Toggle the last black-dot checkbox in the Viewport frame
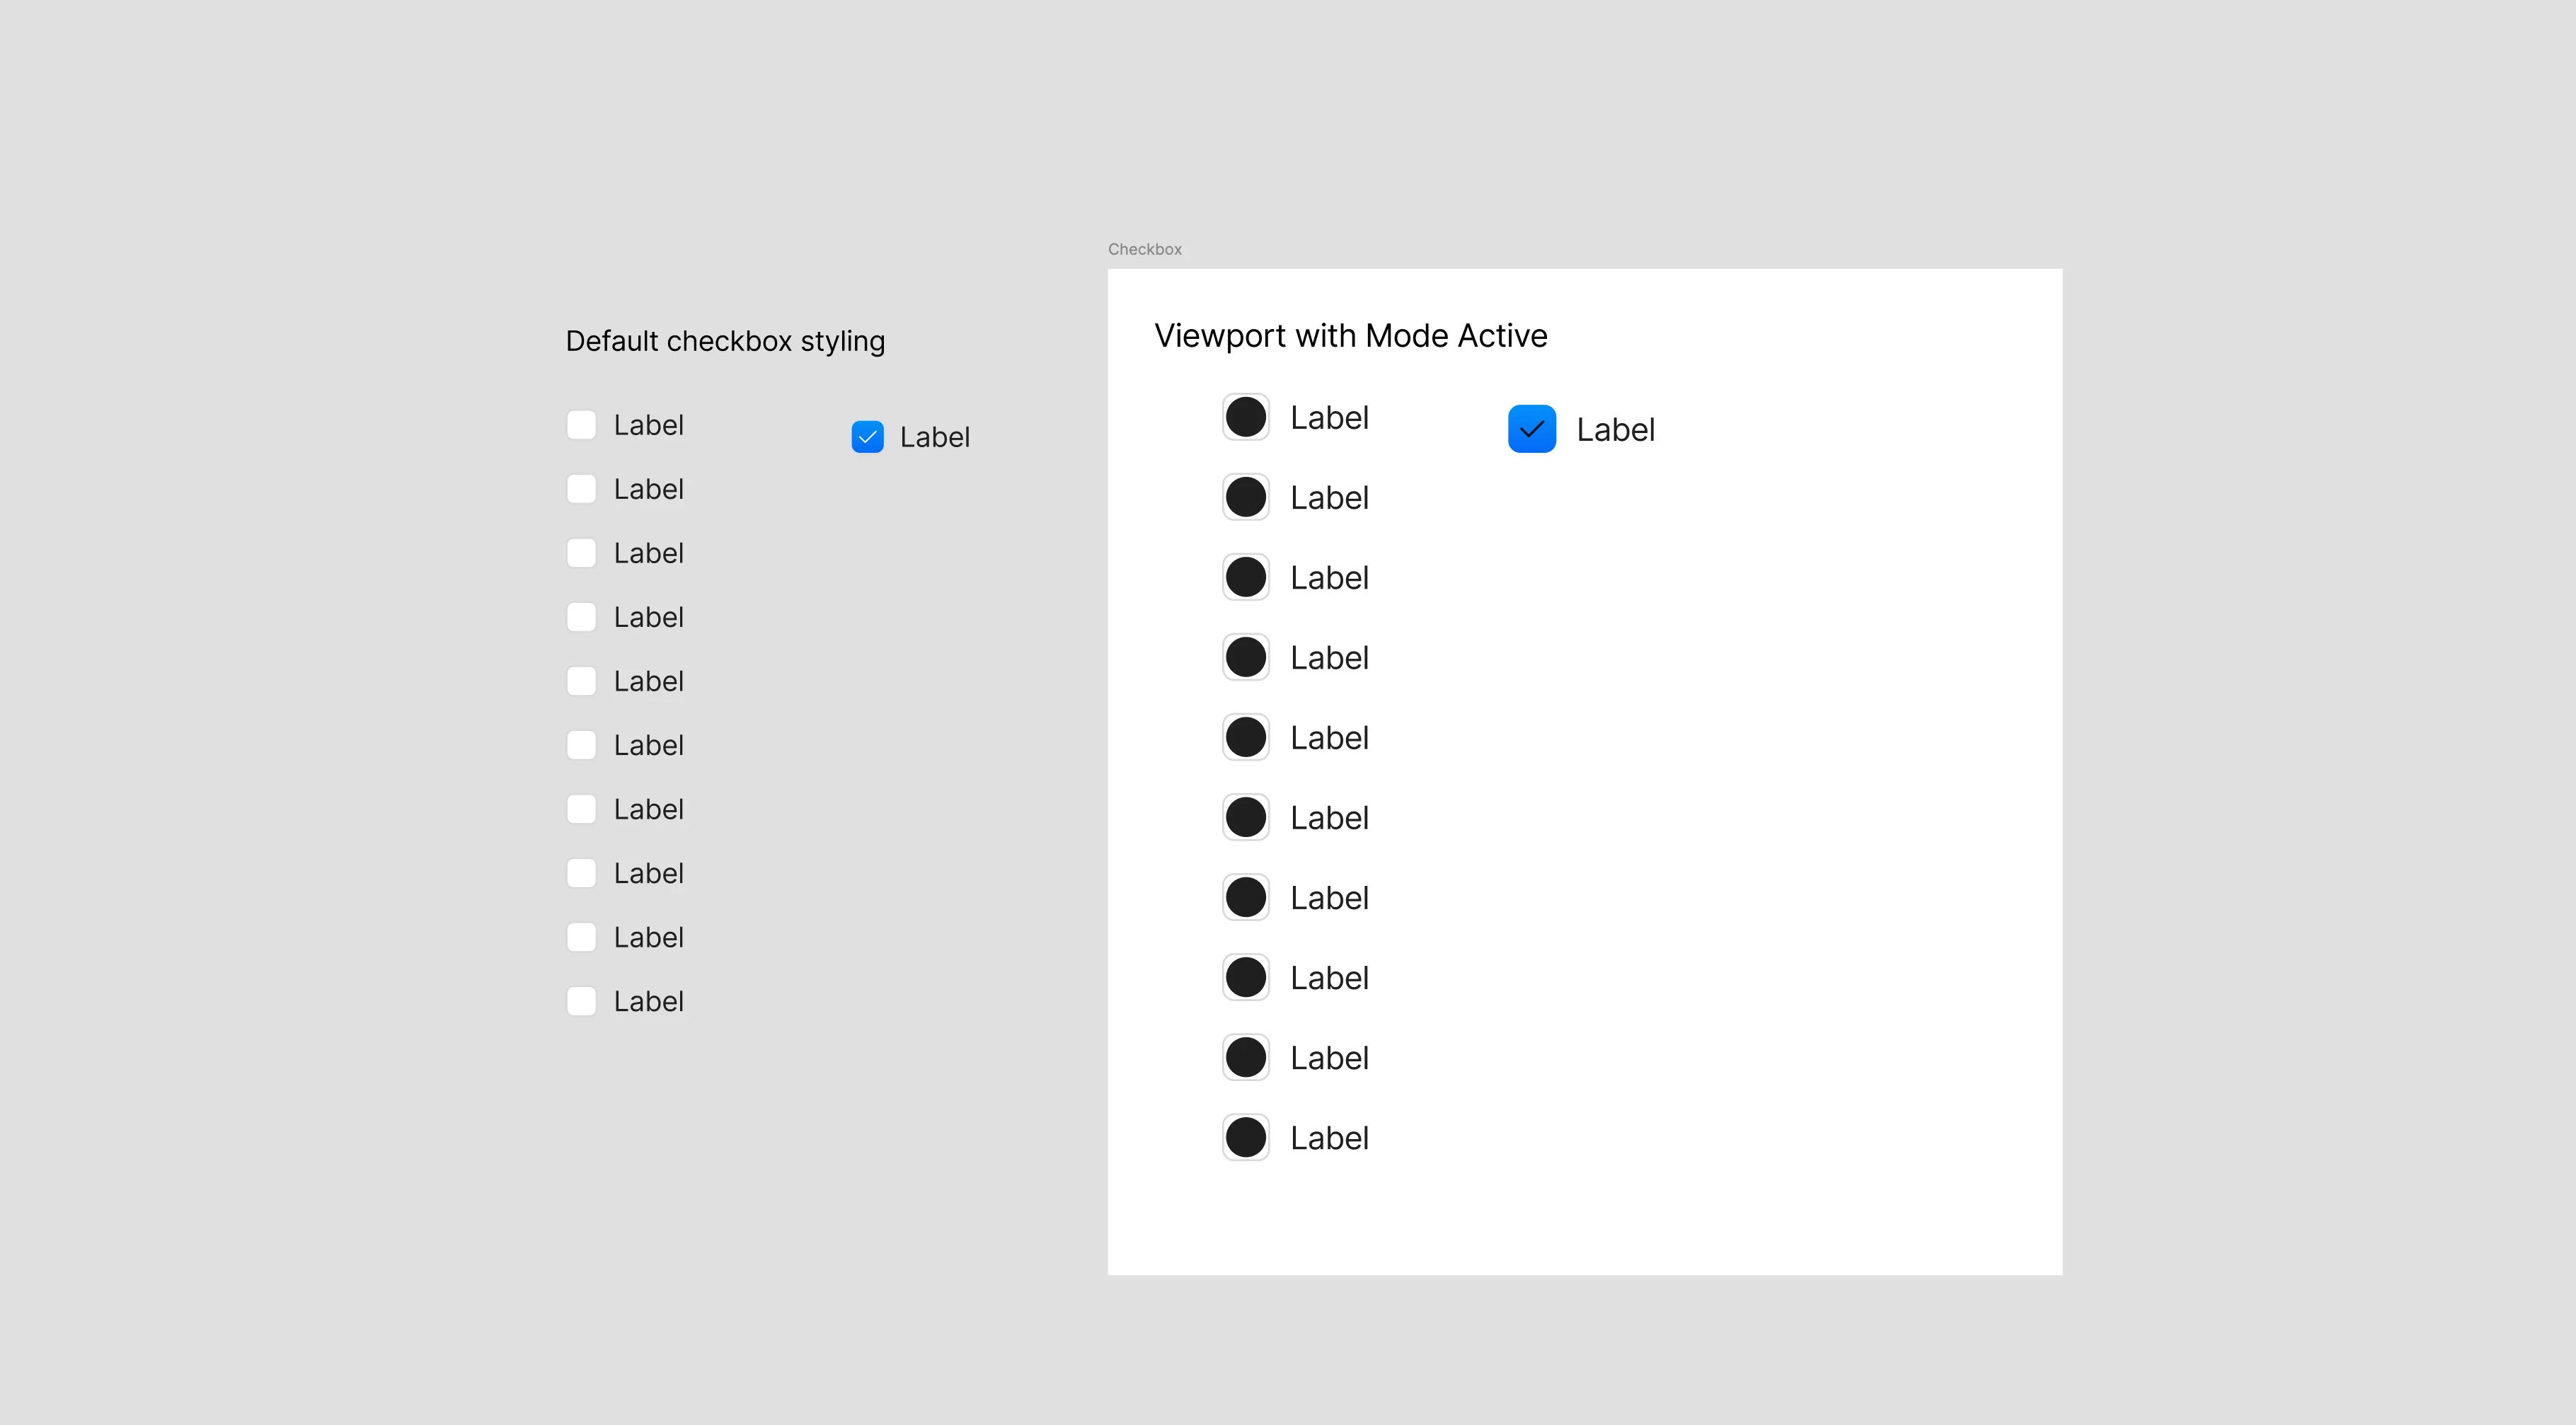The height and width of the screenshot is (1425, 2576). 1246,1137
